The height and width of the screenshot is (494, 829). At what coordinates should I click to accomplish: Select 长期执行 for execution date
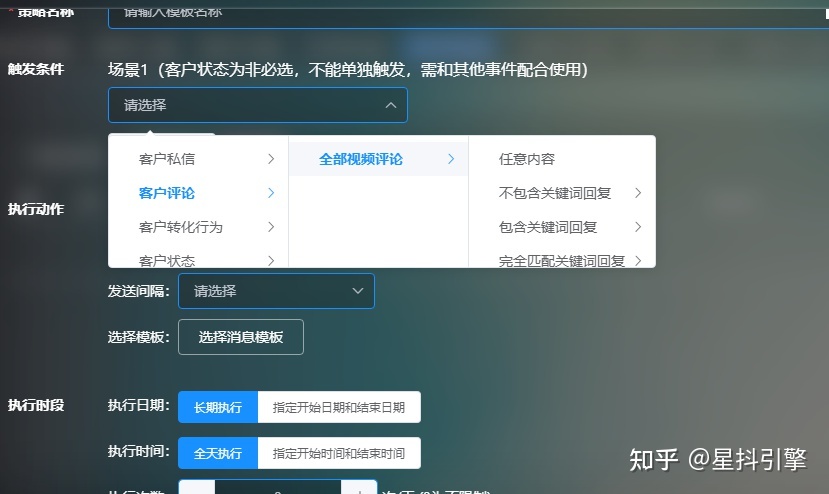coord(217,407)
